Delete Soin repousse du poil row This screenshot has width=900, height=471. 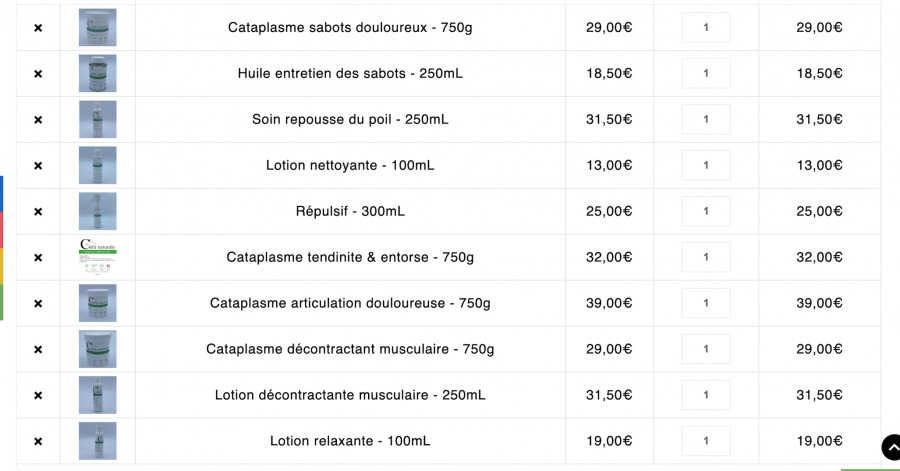coord(38,120)
